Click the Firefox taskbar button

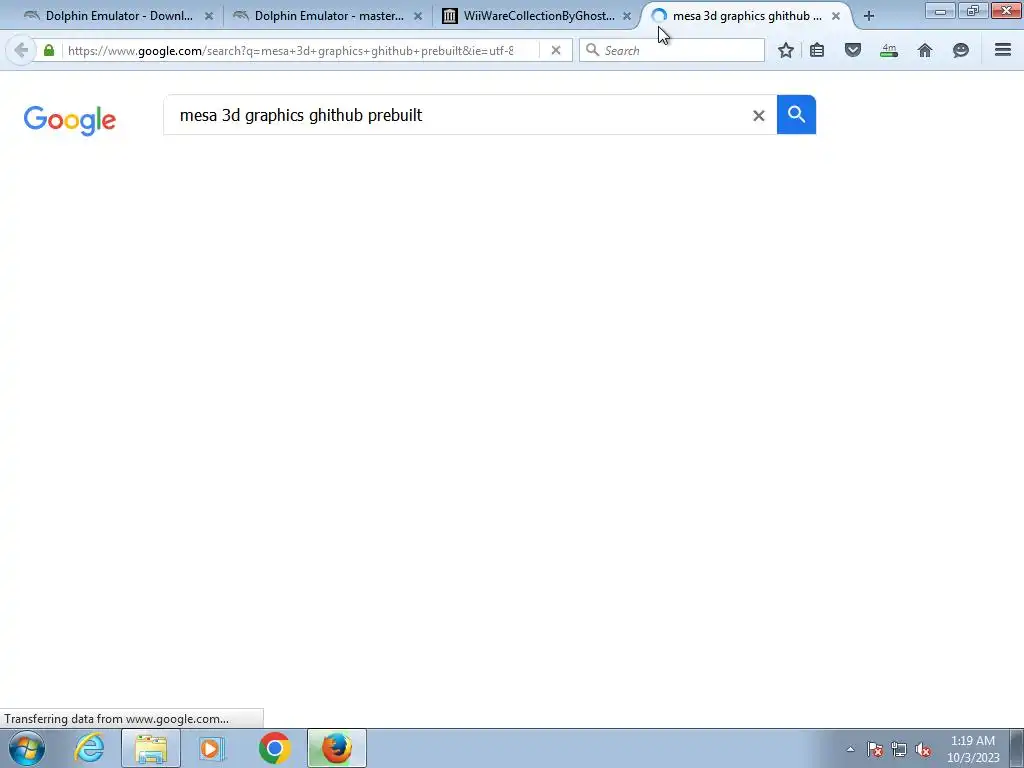coord(337,748)
